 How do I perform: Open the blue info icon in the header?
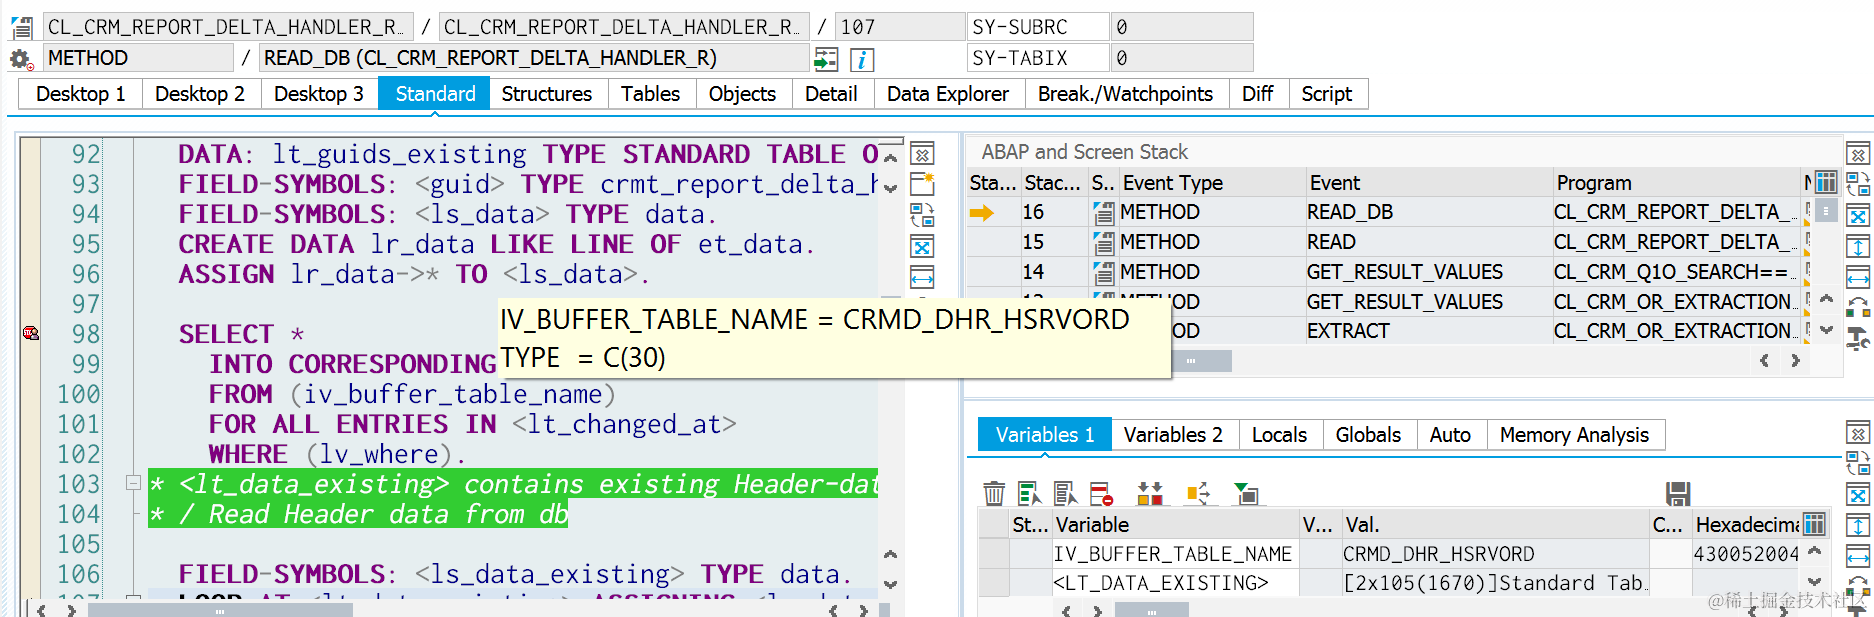click(x=862, y=60)
